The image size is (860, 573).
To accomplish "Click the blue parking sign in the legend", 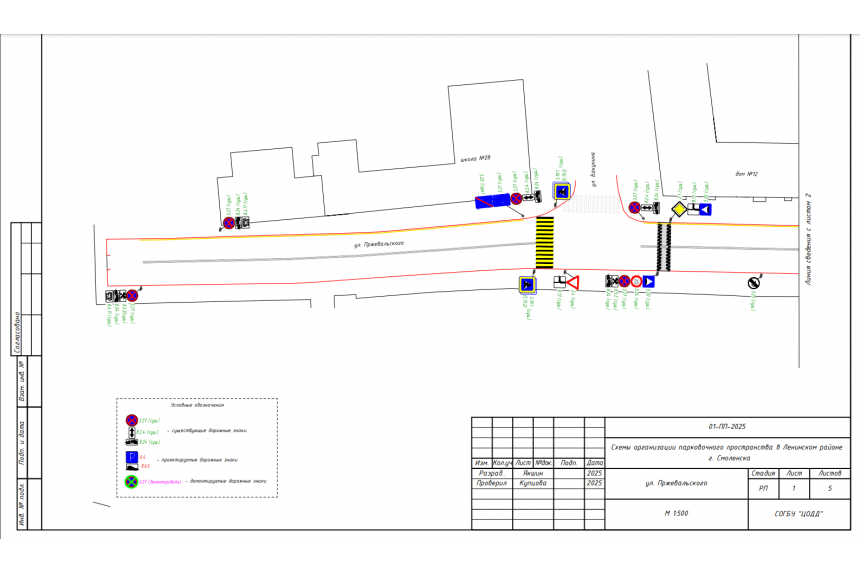I will coord(130,456).
